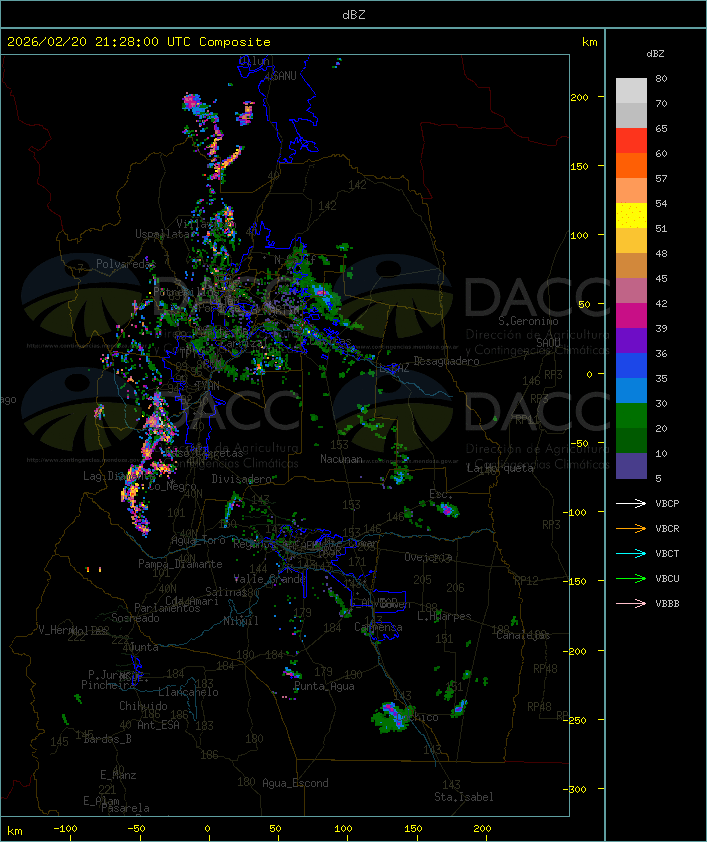Viewport: 707px width, 842px height.
Task: Click the Bardas_B place label
Action: click(x=107, y=739)
